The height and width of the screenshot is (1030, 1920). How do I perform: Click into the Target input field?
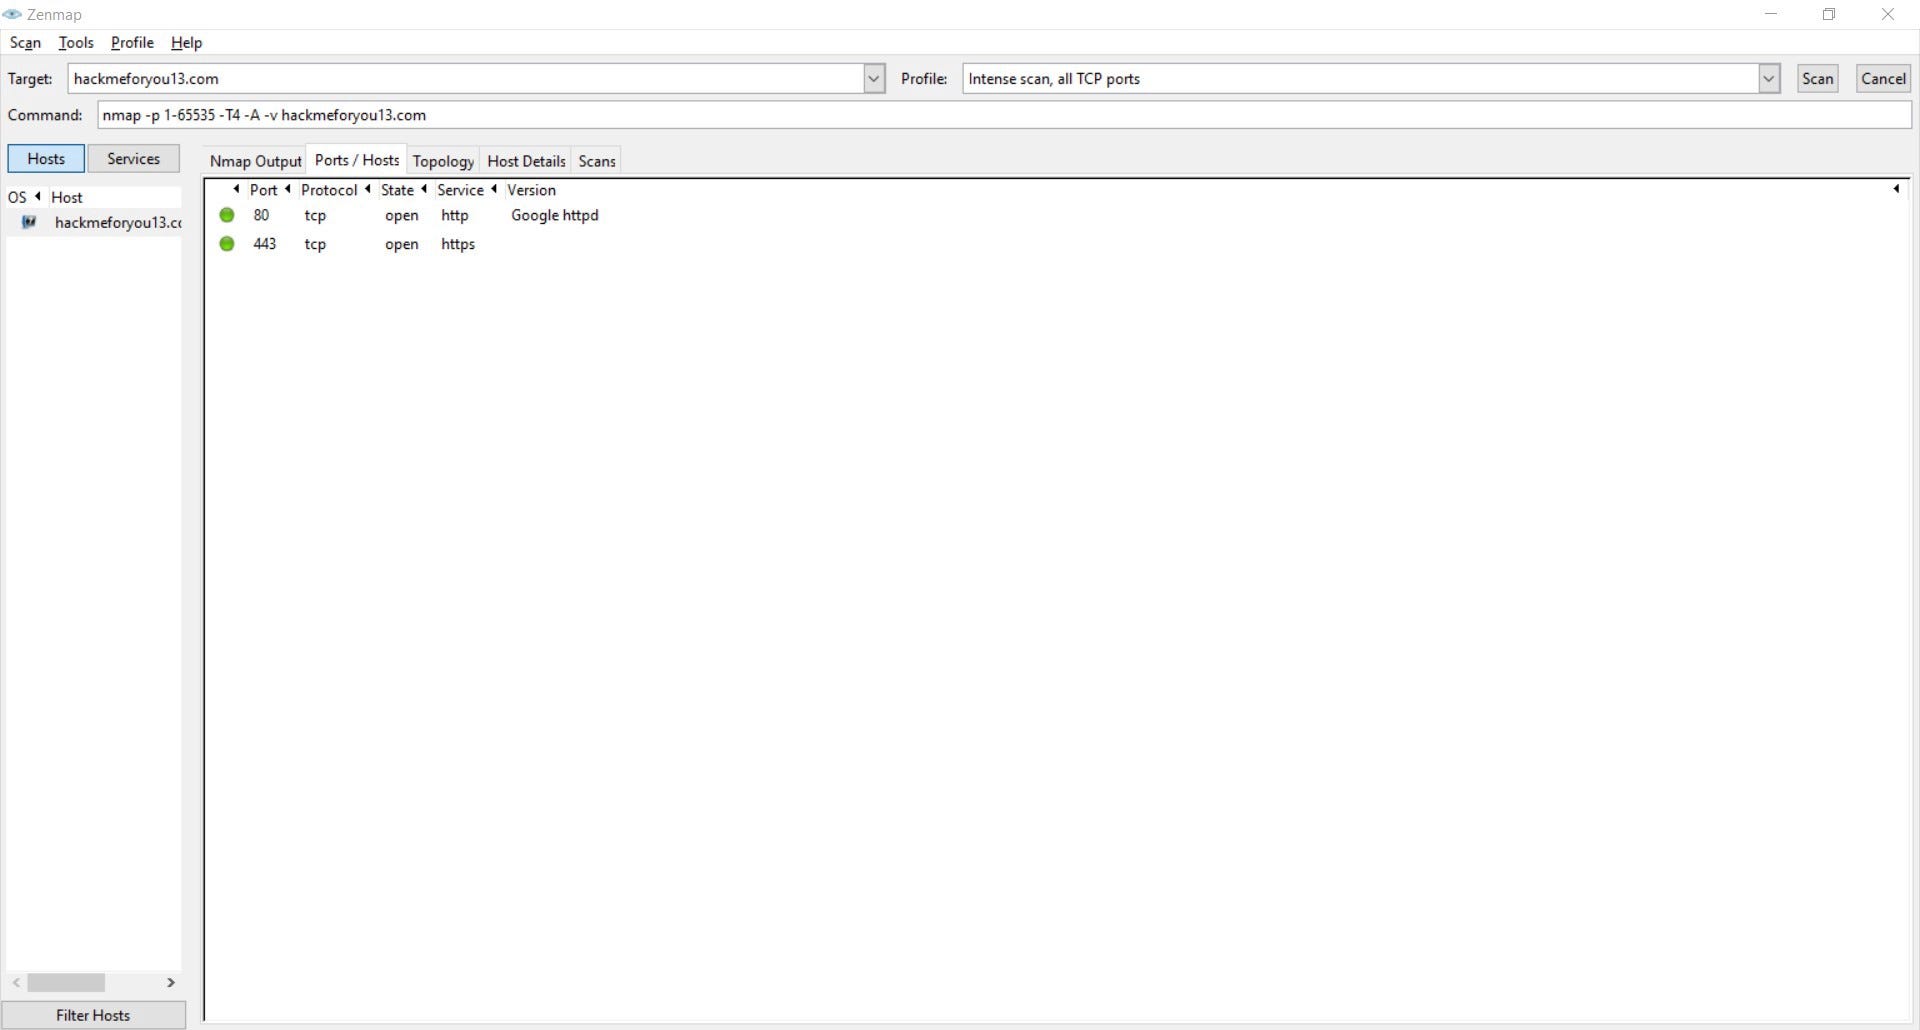pyautogui.click(x=466, y=79)
